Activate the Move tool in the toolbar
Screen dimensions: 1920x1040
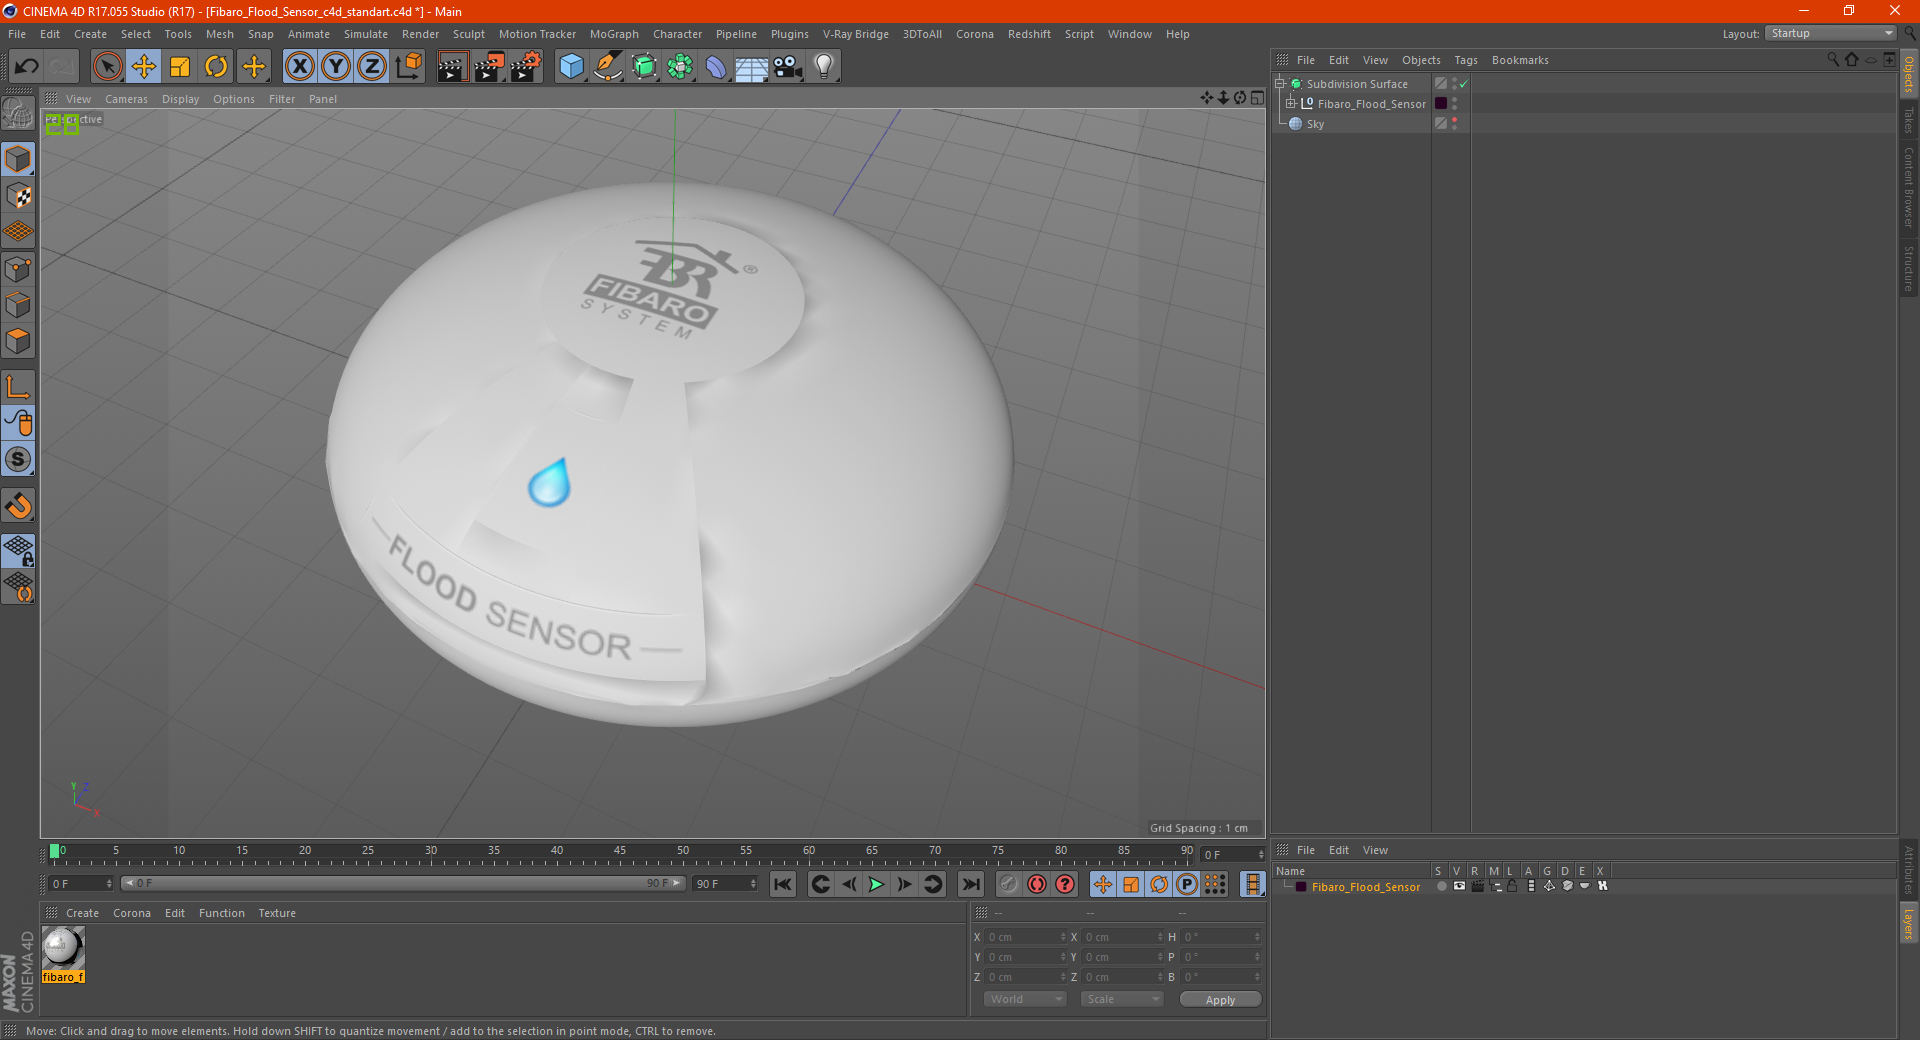coord(144,67)
